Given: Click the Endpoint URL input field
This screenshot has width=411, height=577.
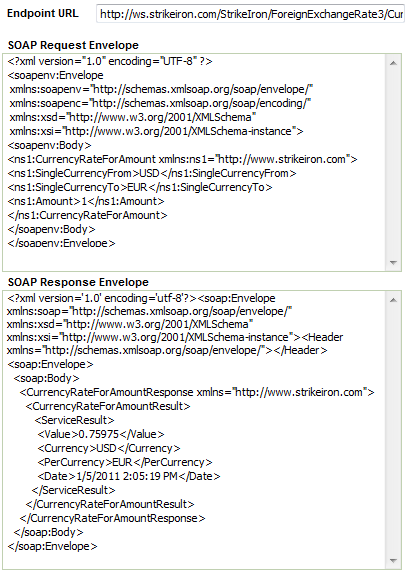Looking at the screenshot, I should point(251,14).
